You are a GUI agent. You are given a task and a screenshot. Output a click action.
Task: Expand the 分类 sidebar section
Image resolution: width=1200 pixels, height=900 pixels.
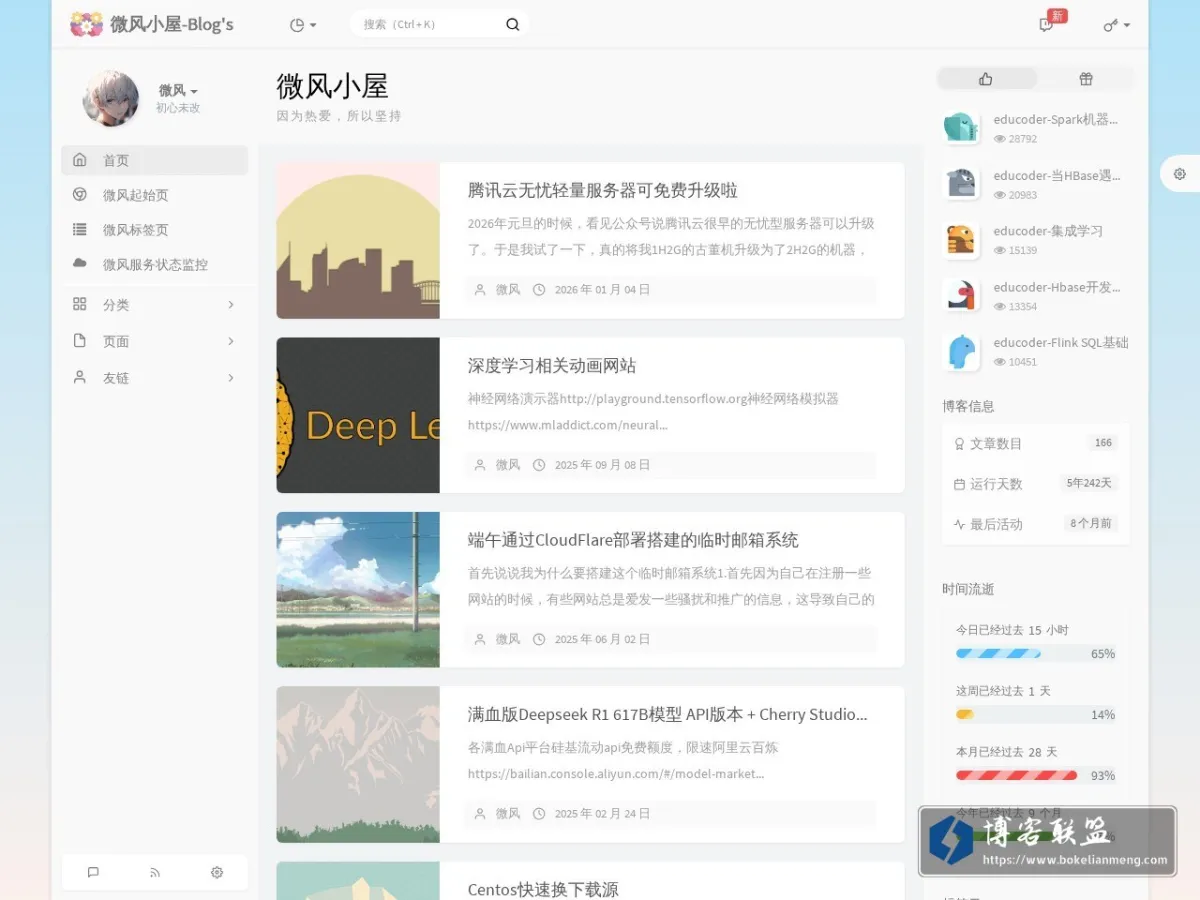154,305
